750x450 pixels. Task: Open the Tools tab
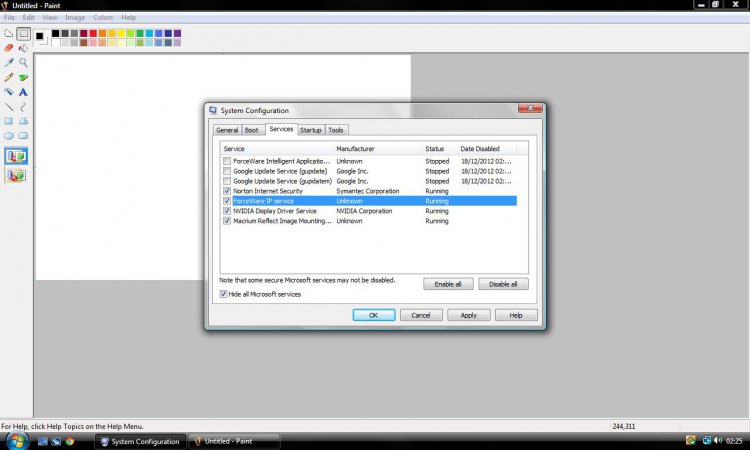[x=336, y=130]
